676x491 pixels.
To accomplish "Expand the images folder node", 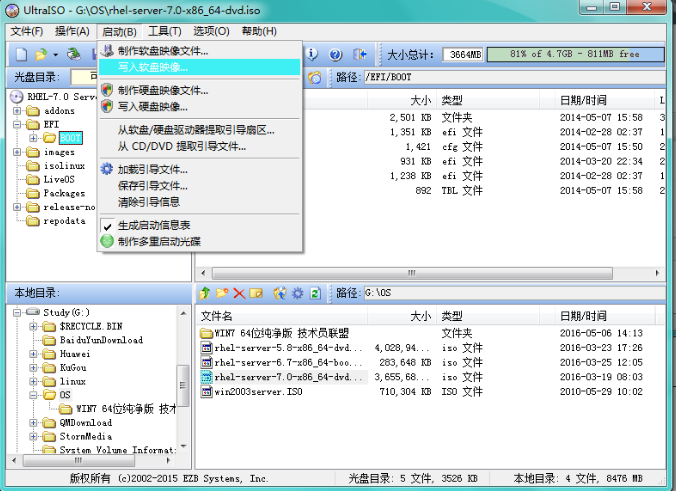I will tap(17, 152).
